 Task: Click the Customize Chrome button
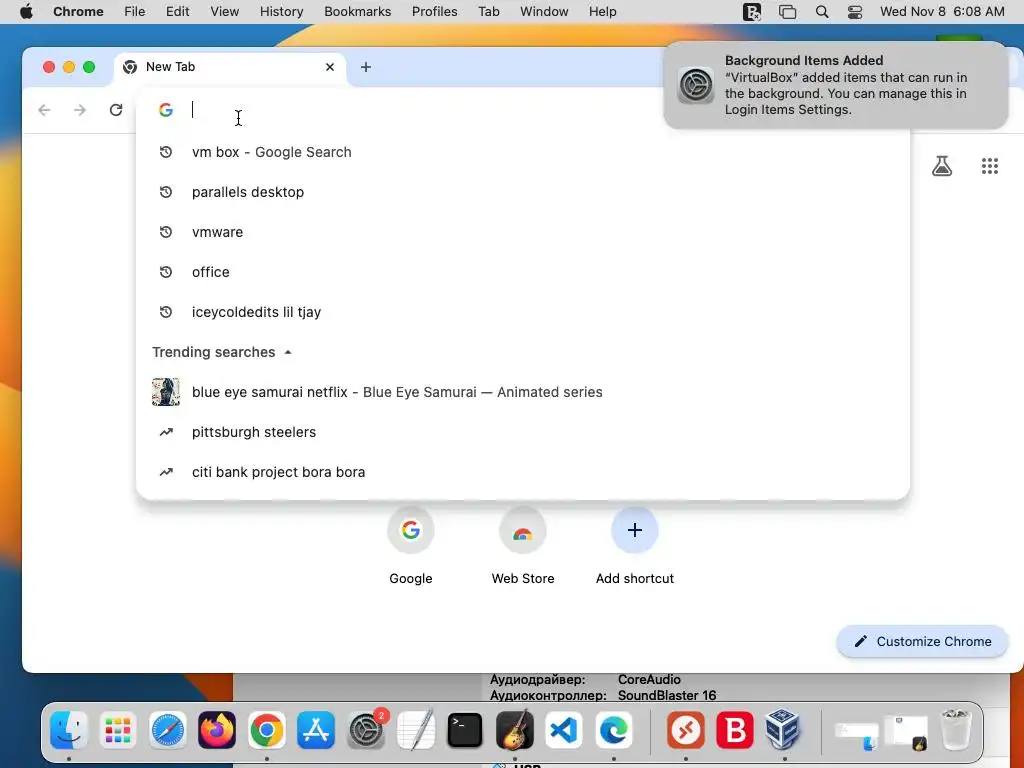pos(922,641)
